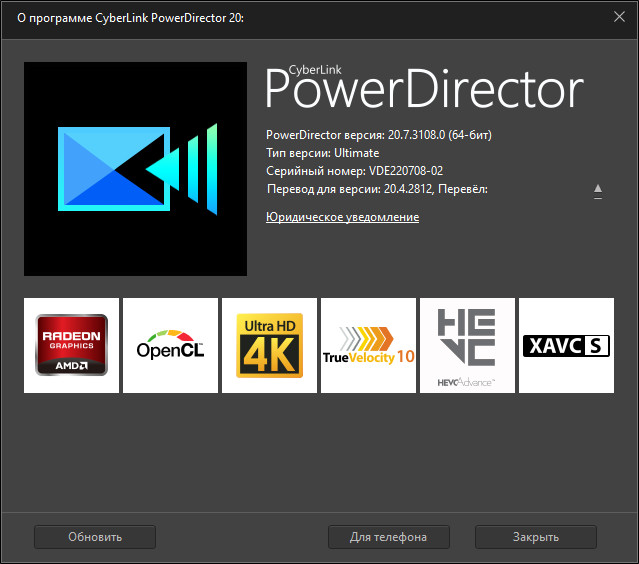This screenshot has width=639, height=564.
Task: Click the OpenCL logo tile
Action: pos(170,345)
